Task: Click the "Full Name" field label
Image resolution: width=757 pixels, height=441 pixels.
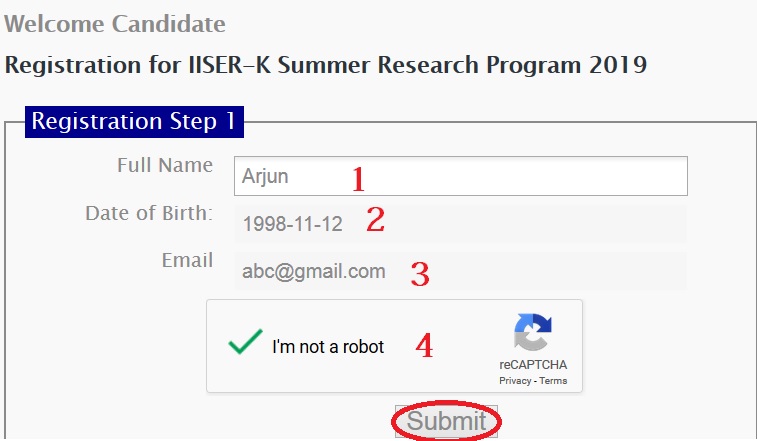Action: 164,165
